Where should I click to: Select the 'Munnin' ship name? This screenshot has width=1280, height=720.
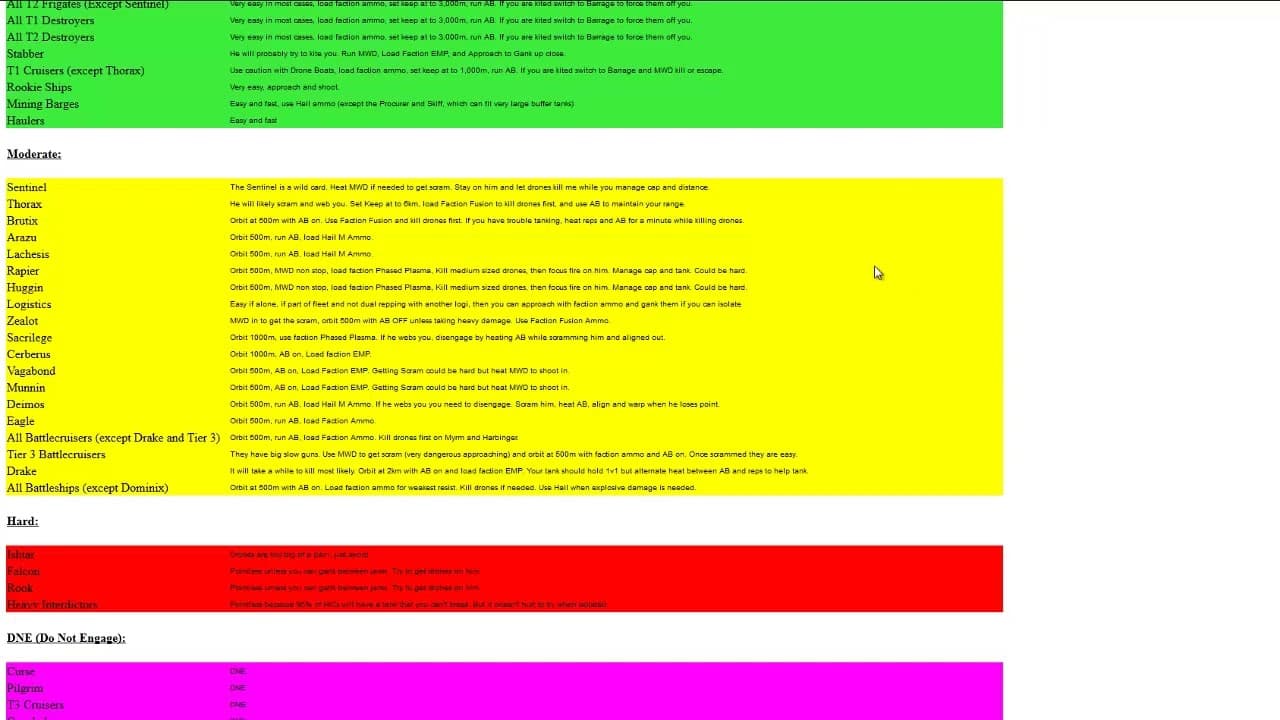(26, 387)
